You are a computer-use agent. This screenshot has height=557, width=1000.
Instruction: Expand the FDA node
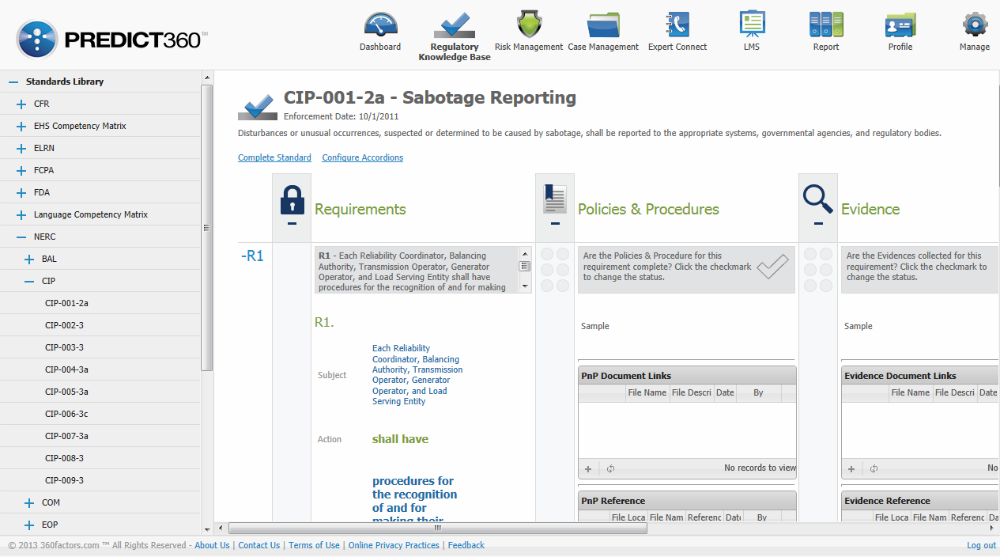[x=21, y=193]
